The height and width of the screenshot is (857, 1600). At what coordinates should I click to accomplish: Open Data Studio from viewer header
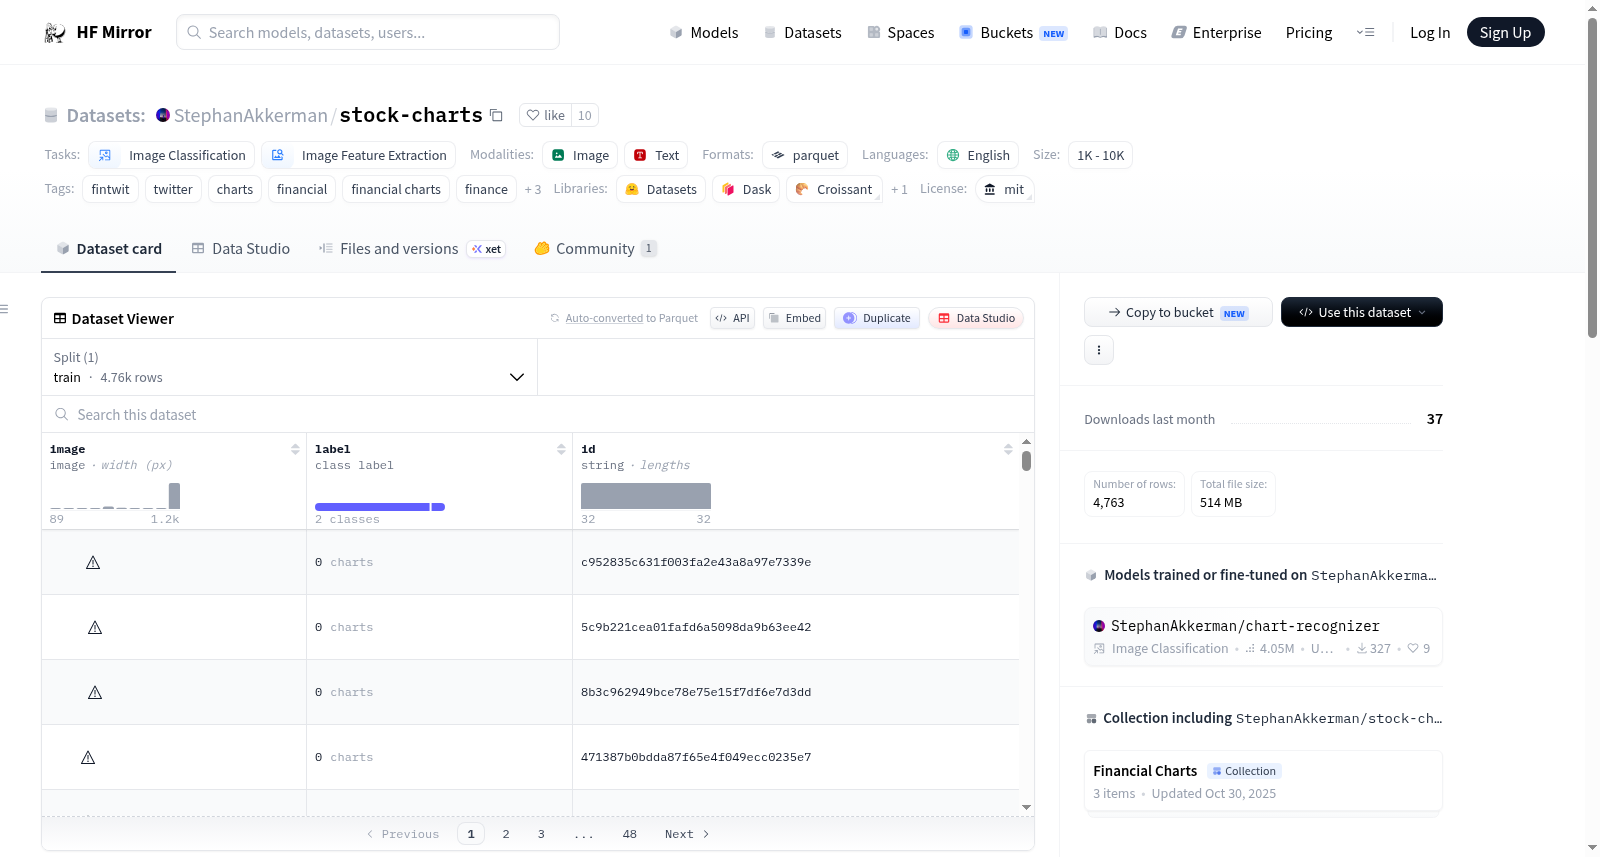[976, 318]
